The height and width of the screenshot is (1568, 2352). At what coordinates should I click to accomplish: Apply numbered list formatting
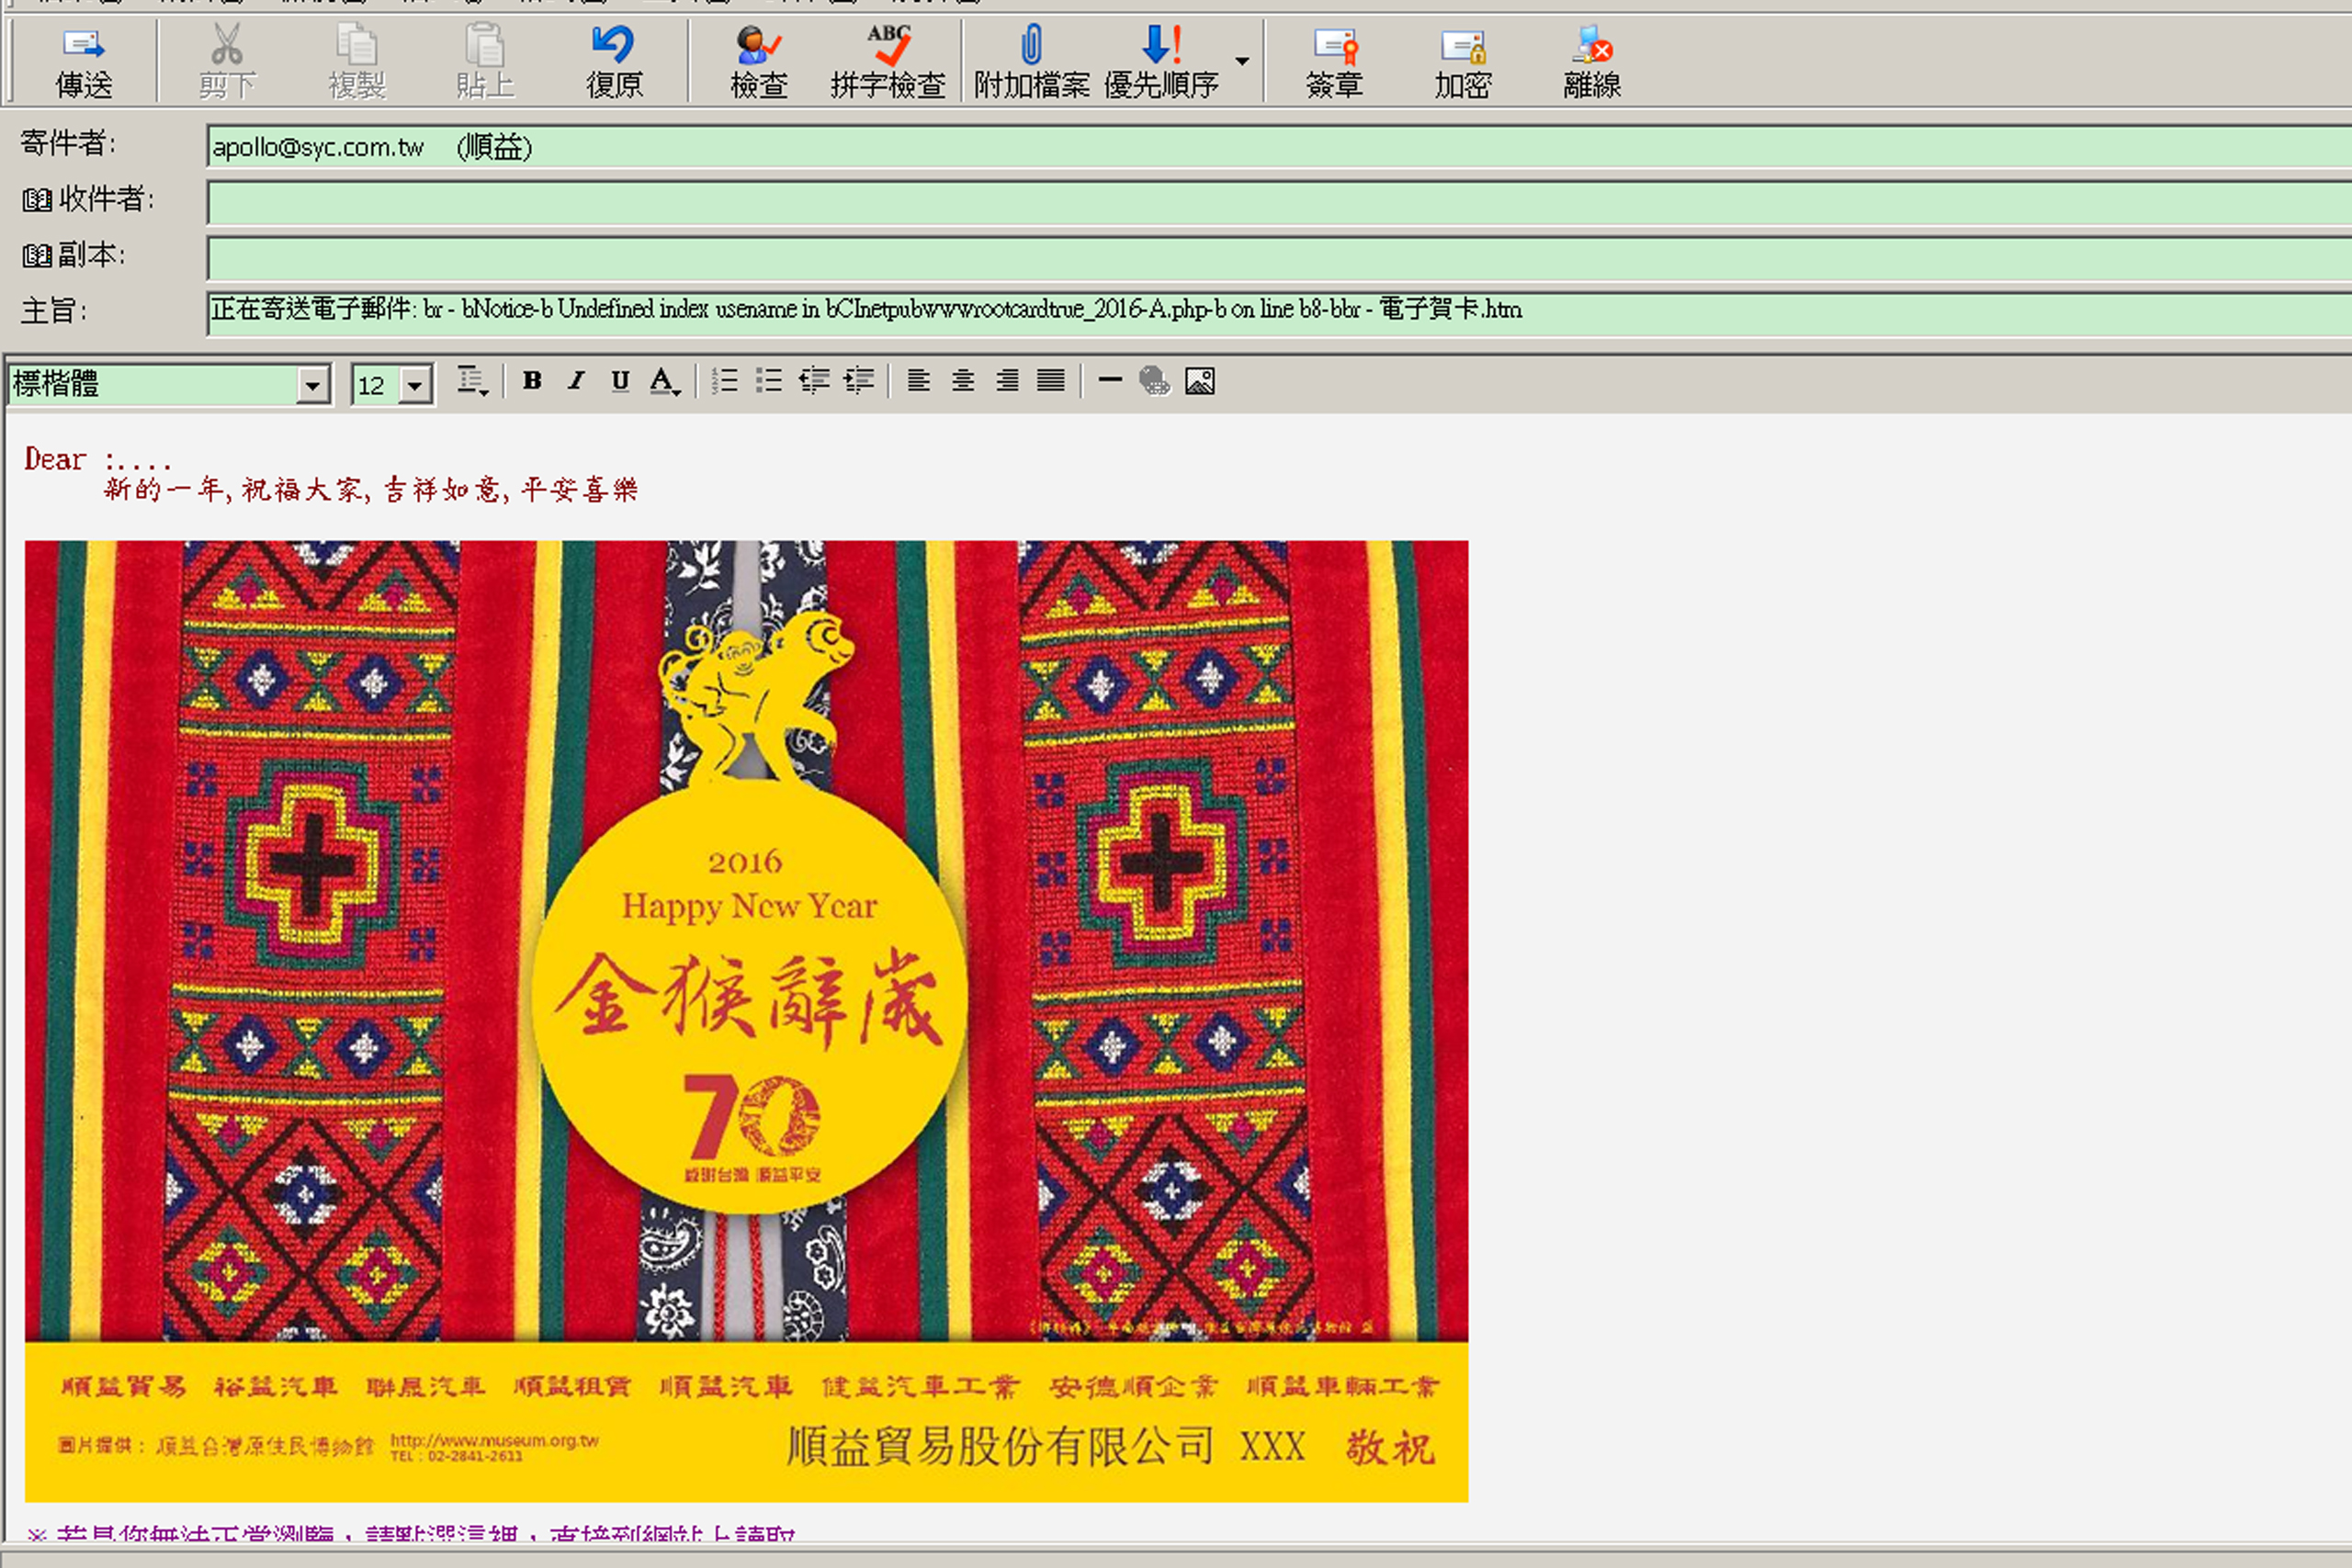(x=725, y=381)
